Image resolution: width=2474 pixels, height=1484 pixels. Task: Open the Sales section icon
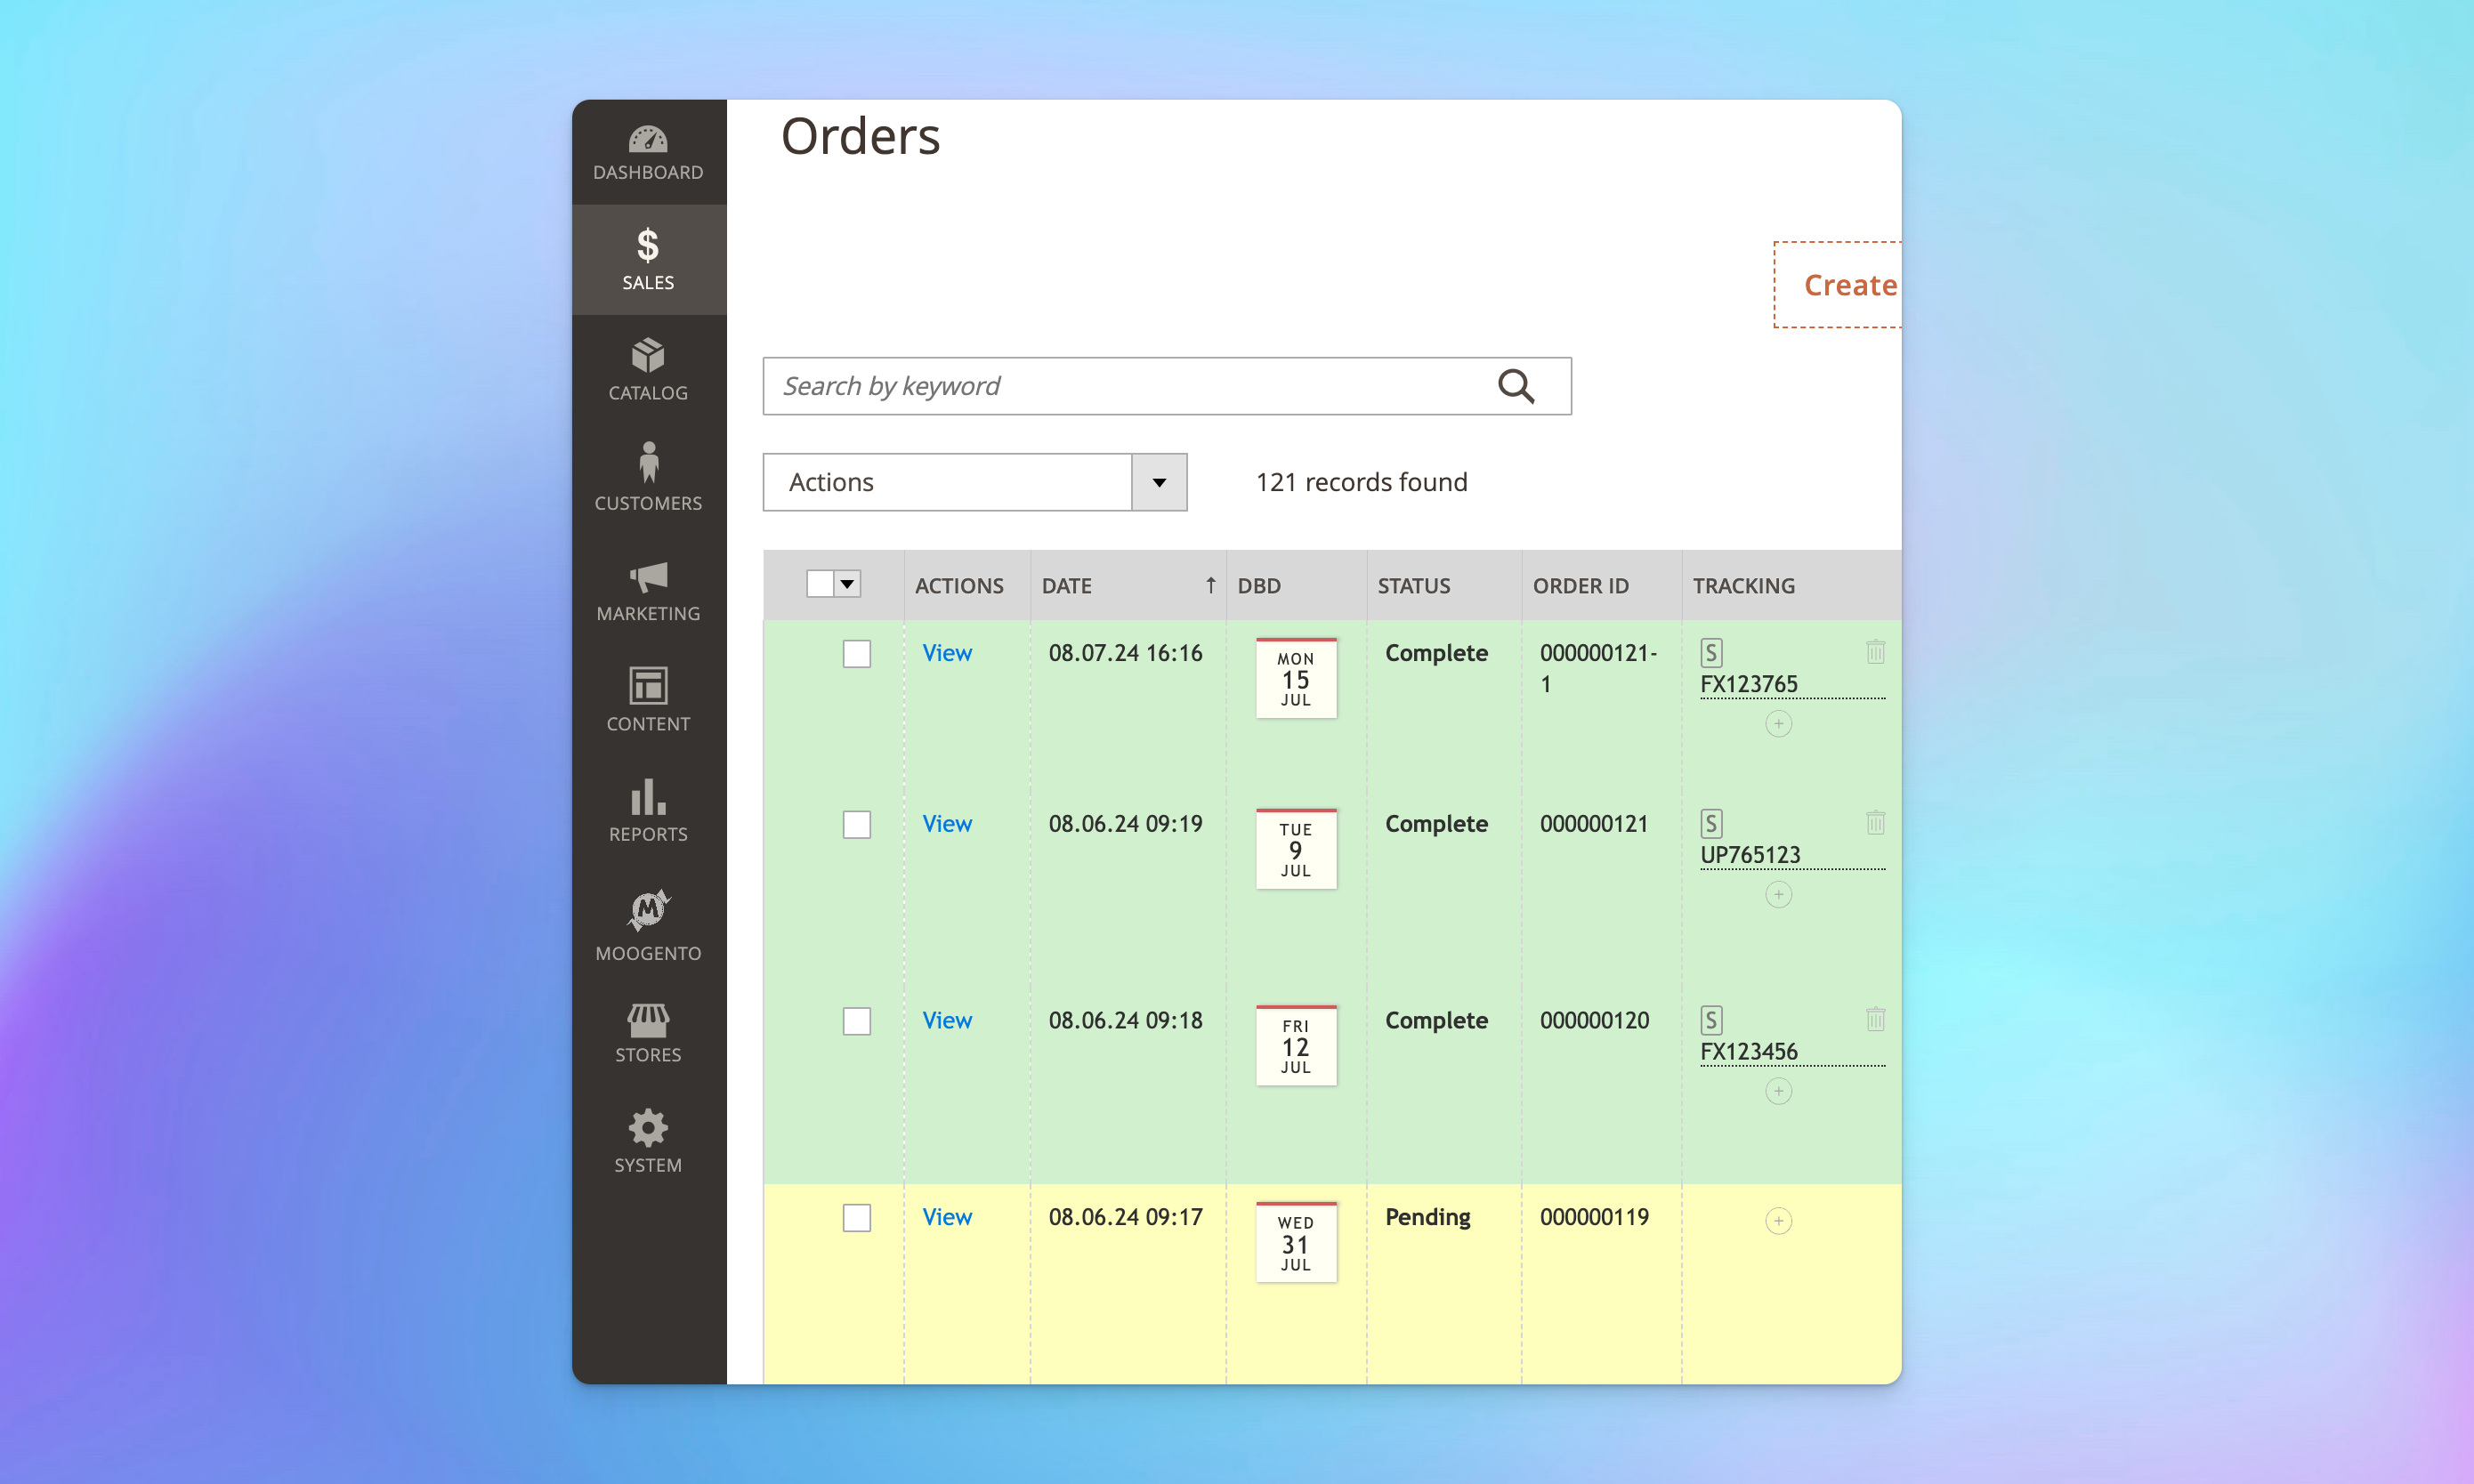[x=647, y=246]
